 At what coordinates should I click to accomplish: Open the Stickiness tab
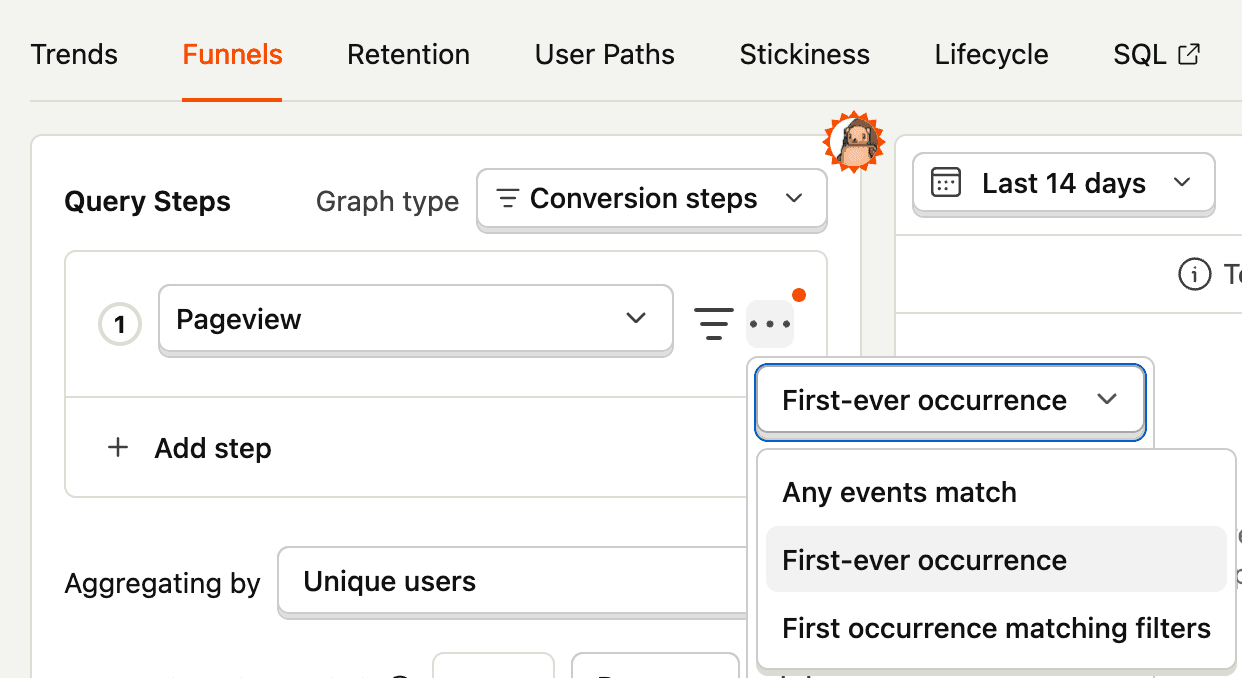[804, 54]
